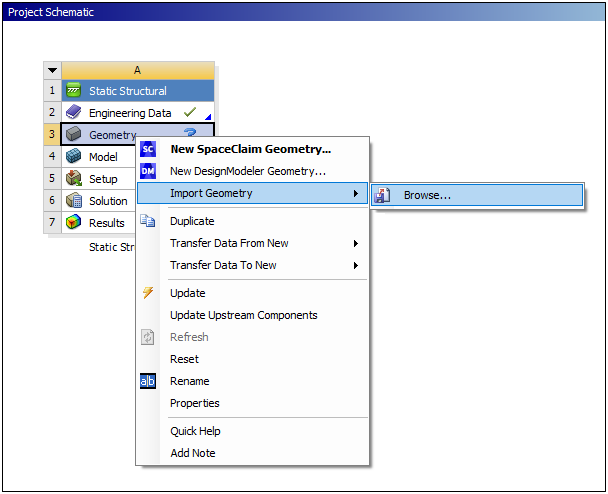Click the Project Schematic title bar
Image resolution: width=608 pixels, height=494 pixels.
point(304,12)
